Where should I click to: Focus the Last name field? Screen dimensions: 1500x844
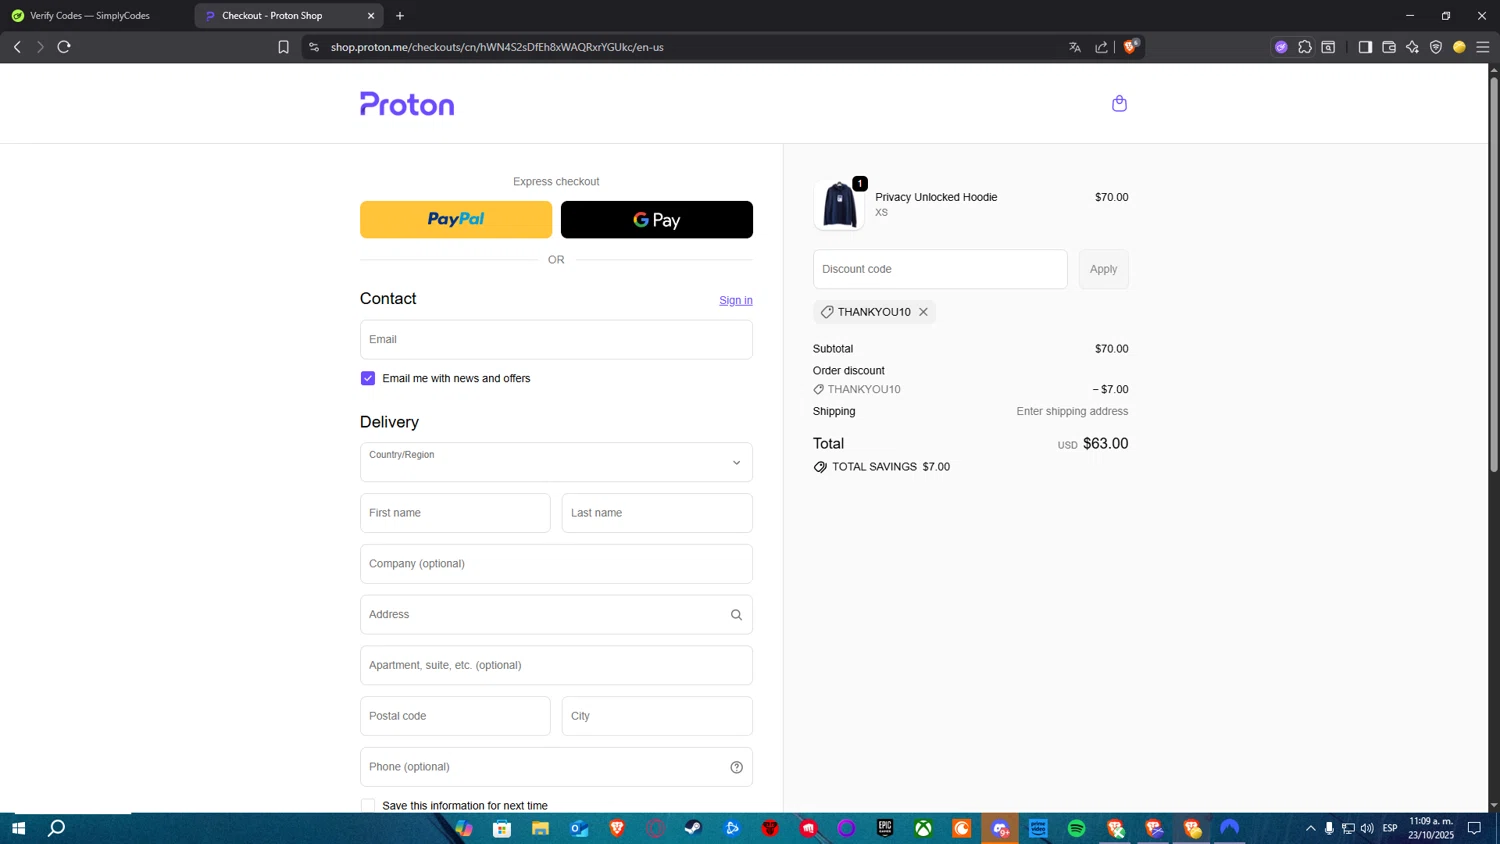(657, 513)
